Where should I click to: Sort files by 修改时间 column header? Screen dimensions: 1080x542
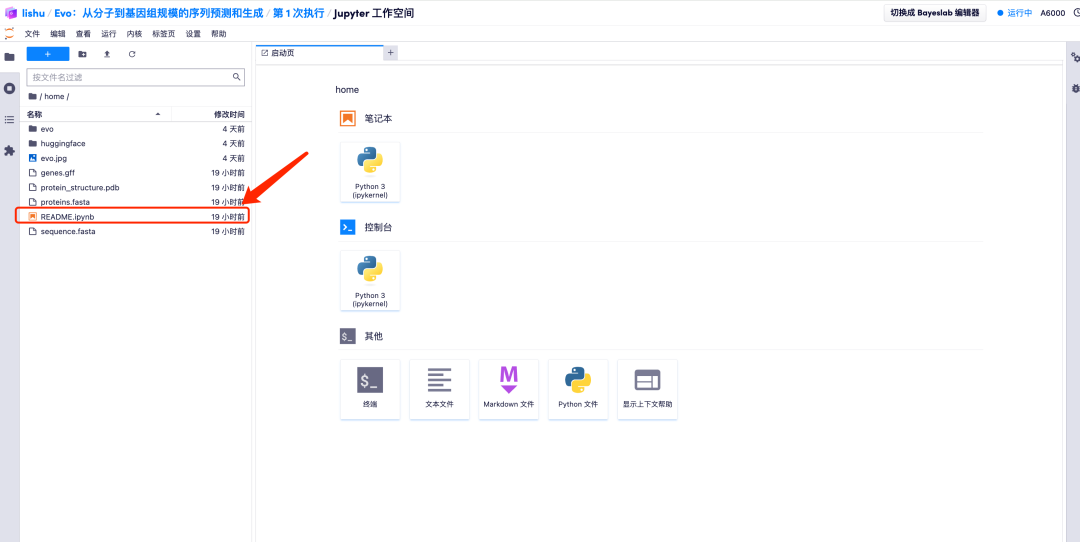coord(228,115)
